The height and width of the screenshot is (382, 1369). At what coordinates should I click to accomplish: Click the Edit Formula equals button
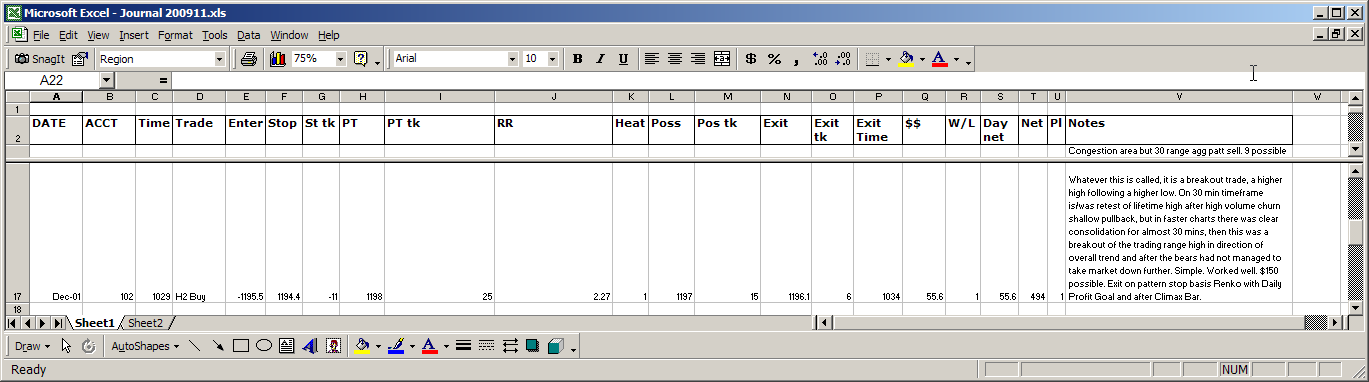tap(163, 80)
